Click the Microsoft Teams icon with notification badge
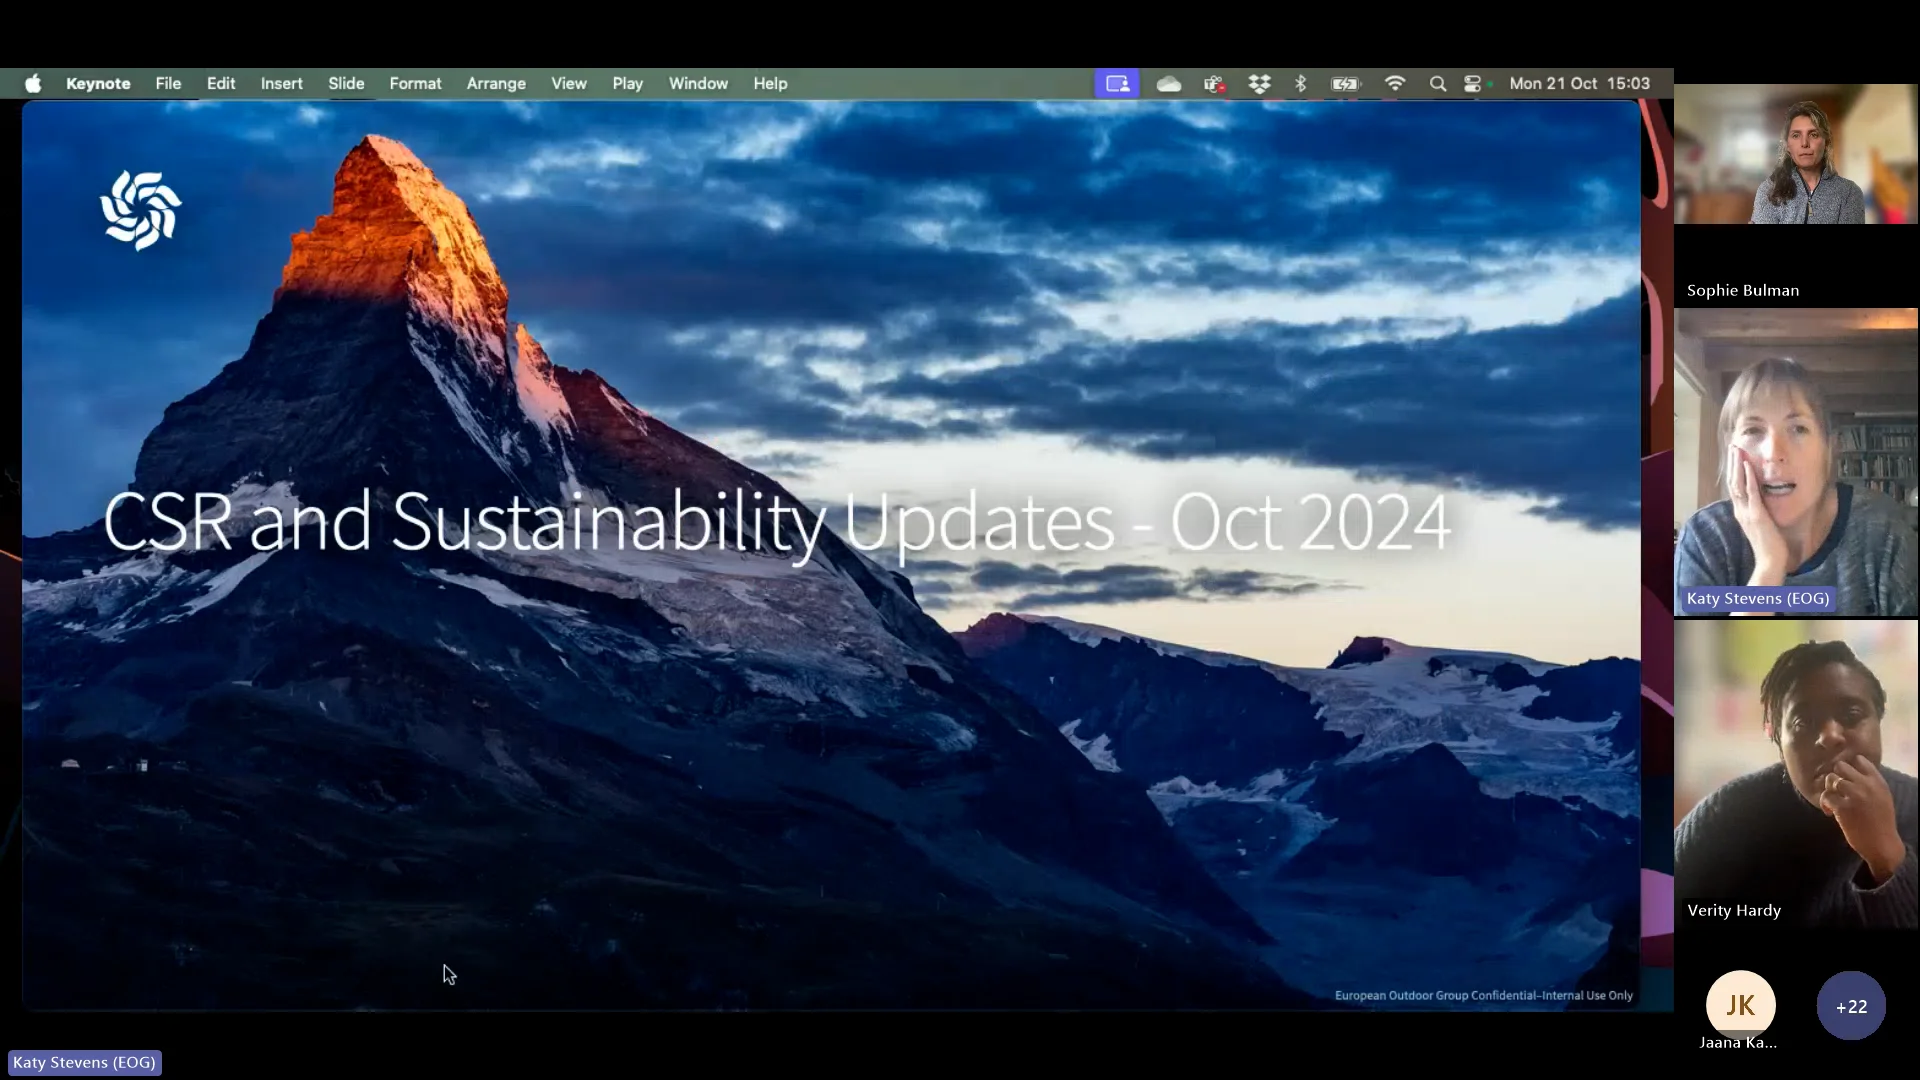The image size is (1920, 1080). click(1214, 83)
